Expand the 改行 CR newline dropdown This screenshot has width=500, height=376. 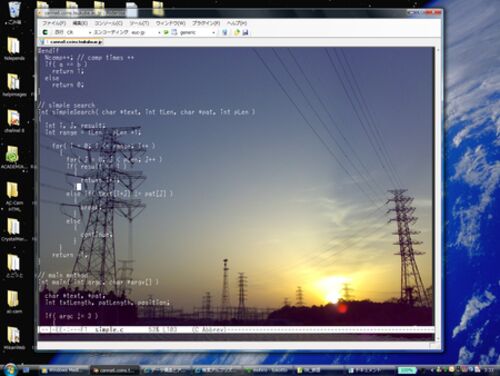click(73, 32)
